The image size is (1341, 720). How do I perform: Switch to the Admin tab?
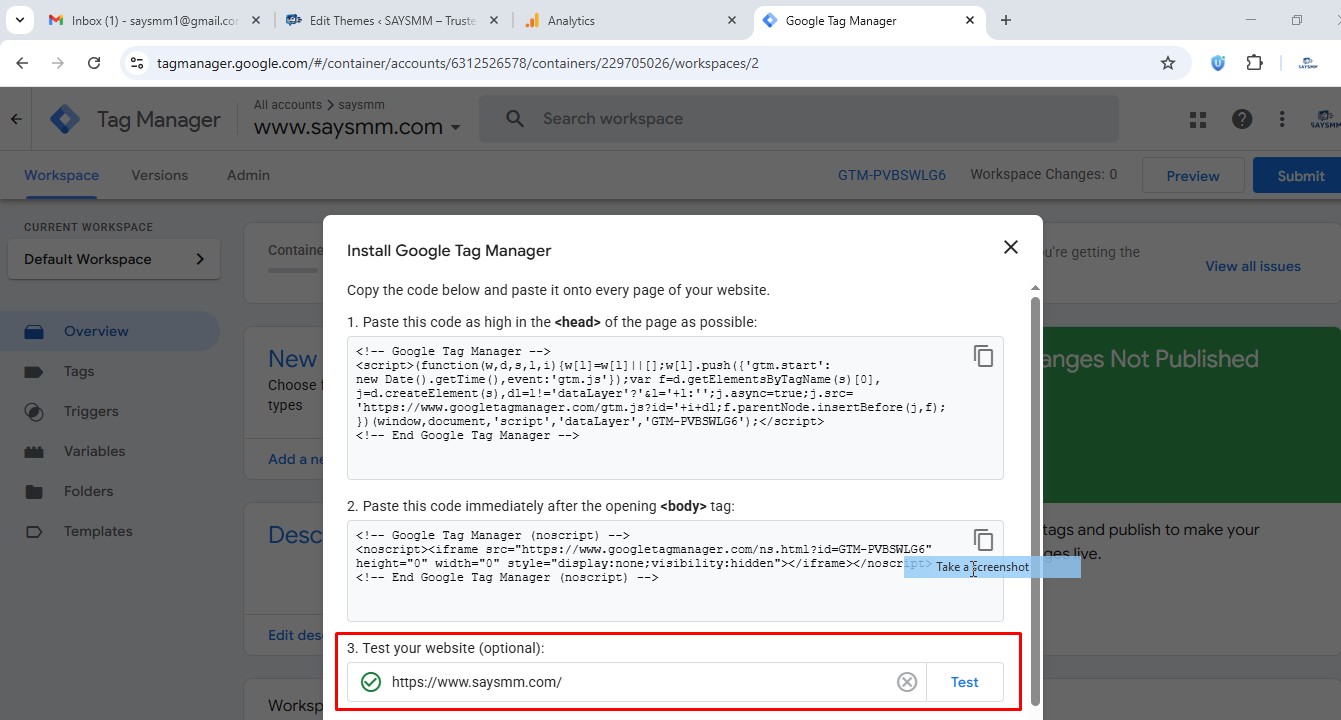pyautogui.click(x=247, y=175)
